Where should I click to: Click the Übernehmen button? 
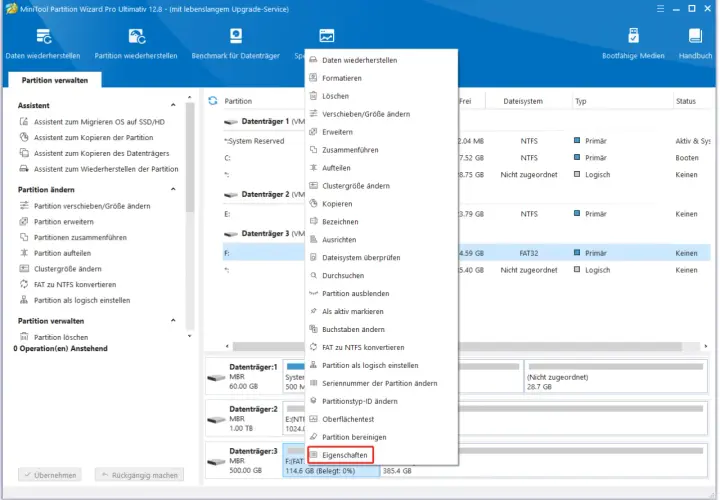[50, 475]
